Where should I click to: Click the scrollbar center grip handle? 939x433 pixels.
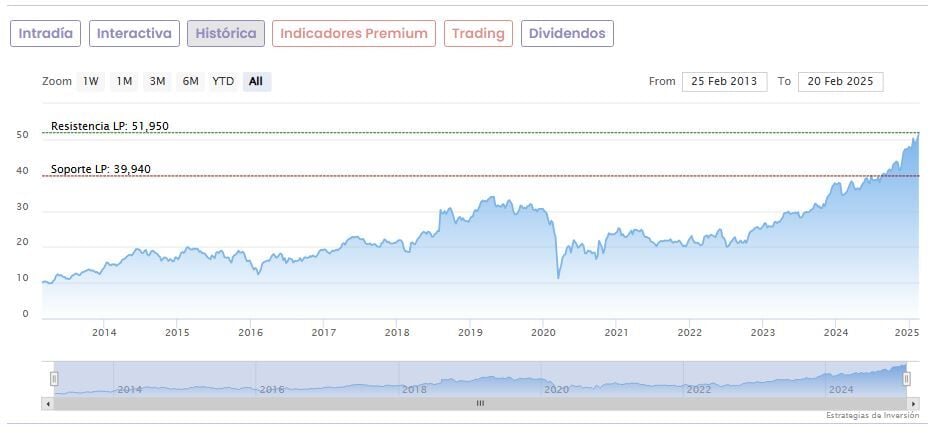tap(480, 403)
